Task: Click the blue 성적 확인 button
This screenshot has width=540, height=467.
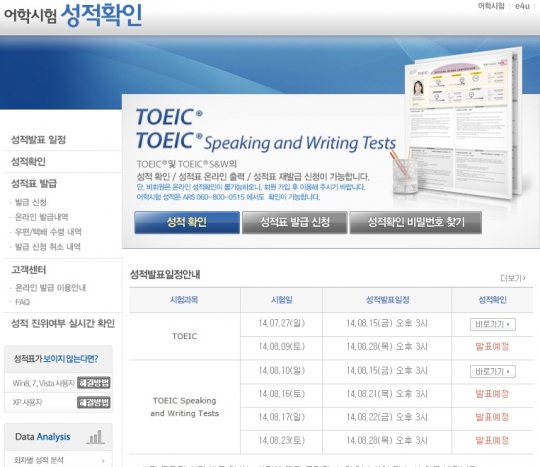Action: tap(187, 222)
